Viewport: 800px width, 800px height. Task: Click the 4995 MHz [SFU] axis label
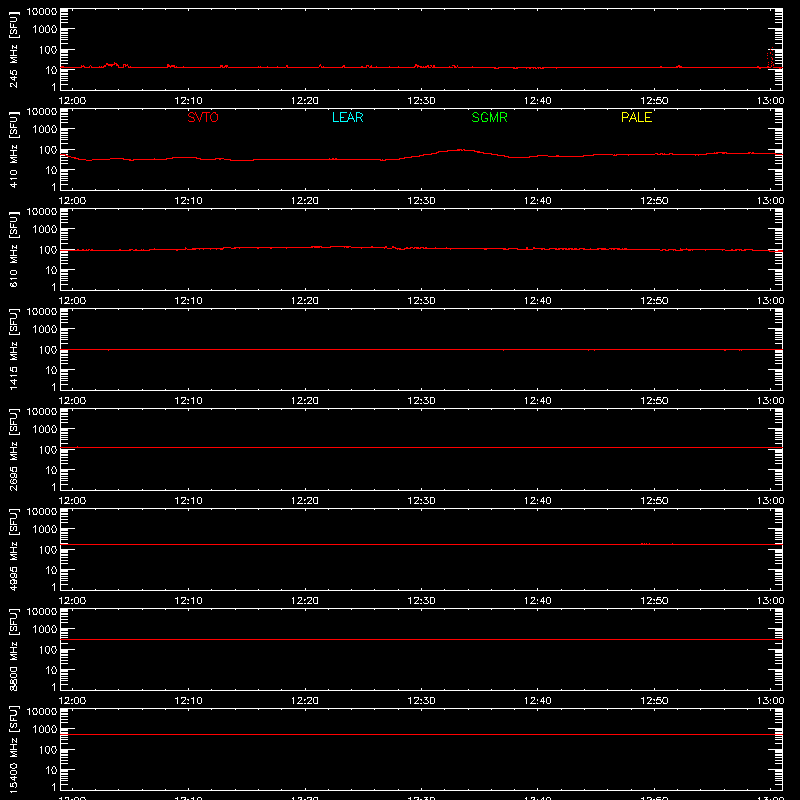(x=13, y=549)
